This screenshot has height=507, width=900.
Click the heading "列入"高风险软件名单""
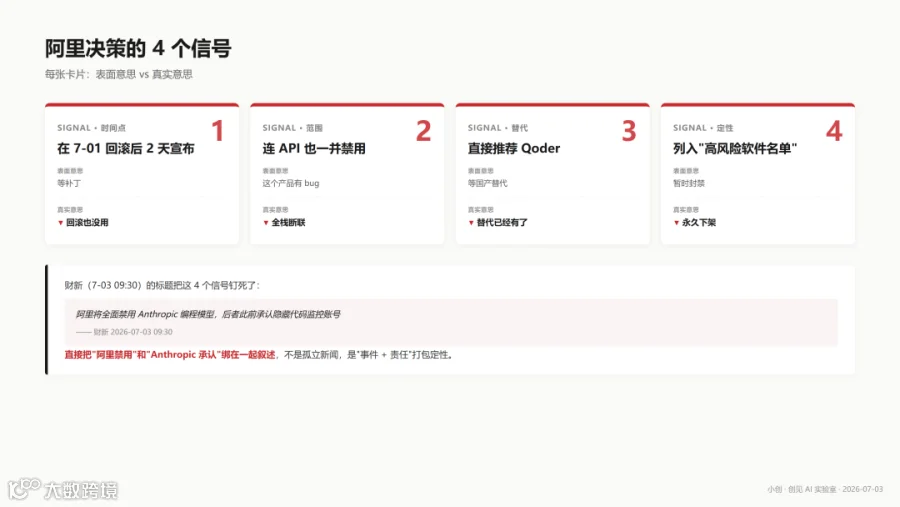[735, 148]
